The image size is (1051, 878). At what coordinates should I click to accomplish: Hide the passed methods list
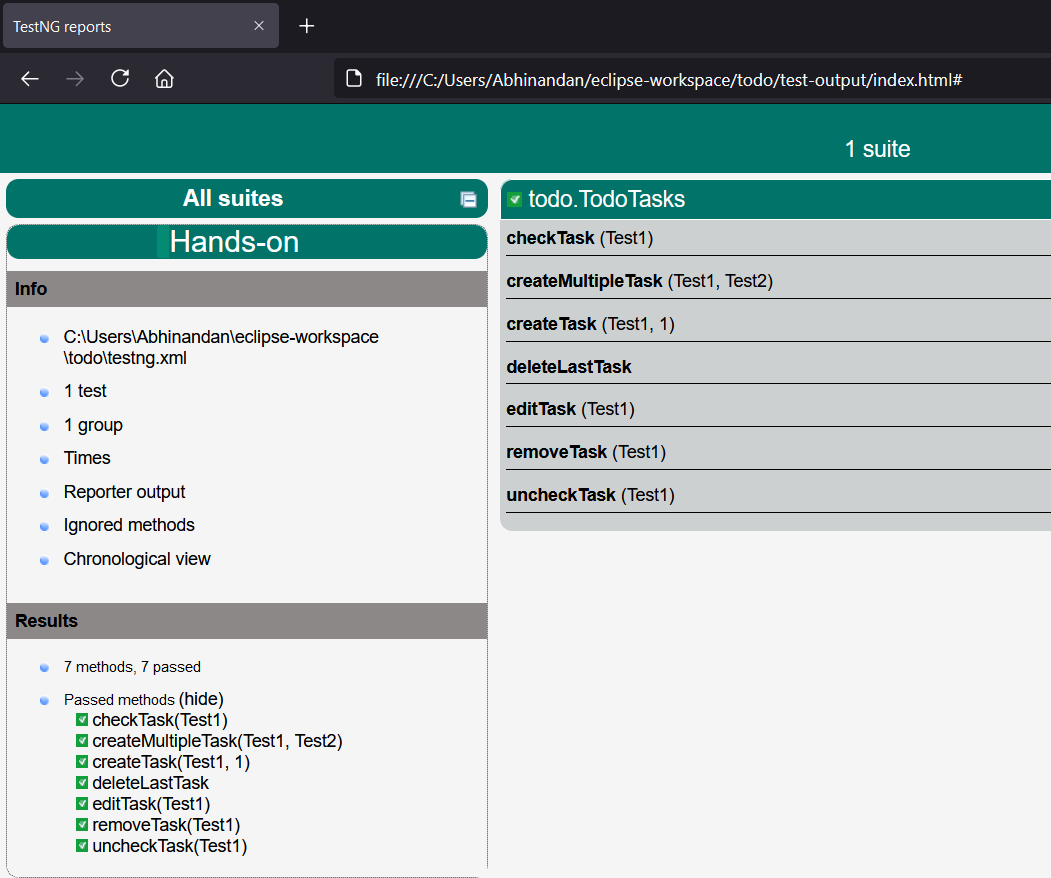click(x=201, y=699)
